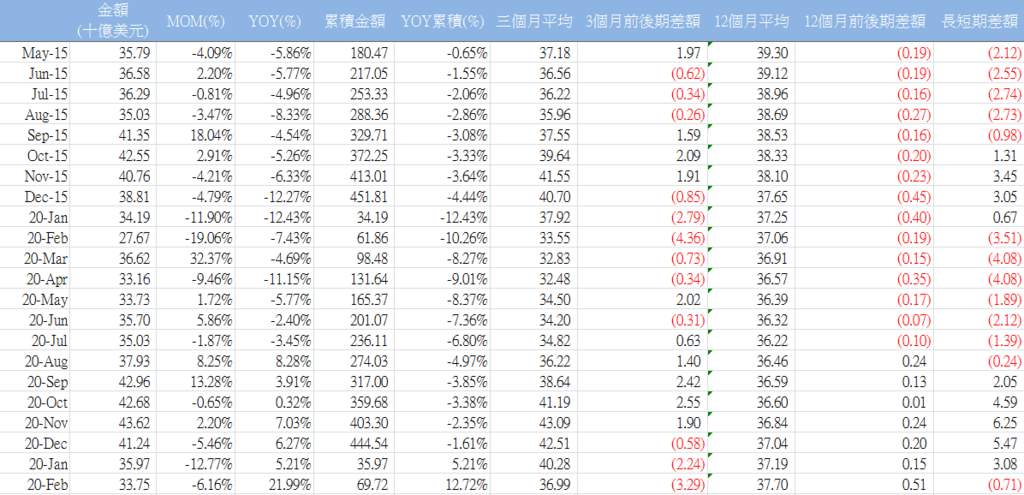Select the amount cell 35.79
The width and height of the screenshot is (1024, 495).
point(135,52)
